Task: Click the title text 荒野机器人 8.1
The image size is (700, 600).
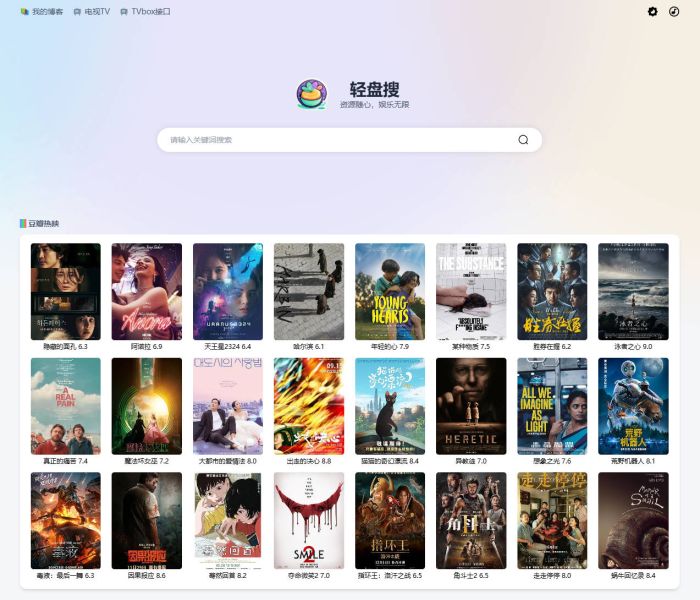Action: coord(633,461)
